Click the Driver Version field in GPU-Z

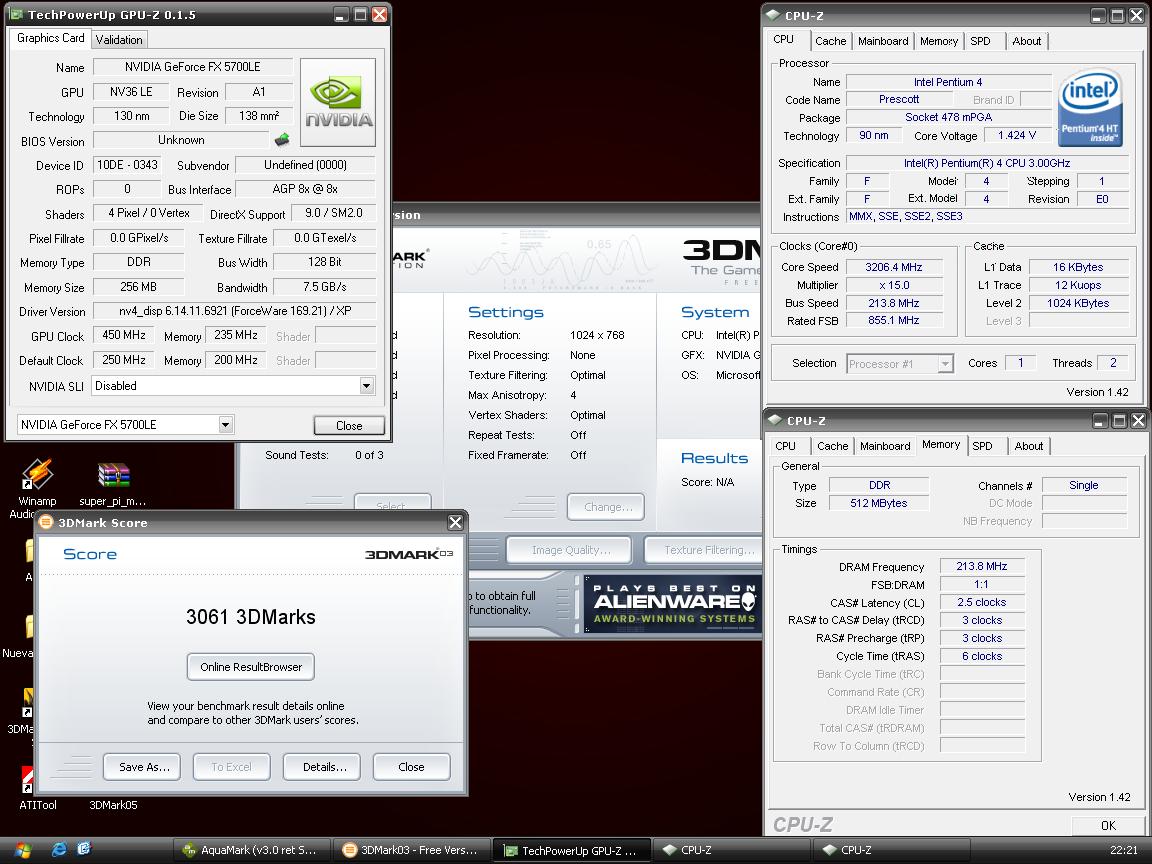(x=234, y=311)
